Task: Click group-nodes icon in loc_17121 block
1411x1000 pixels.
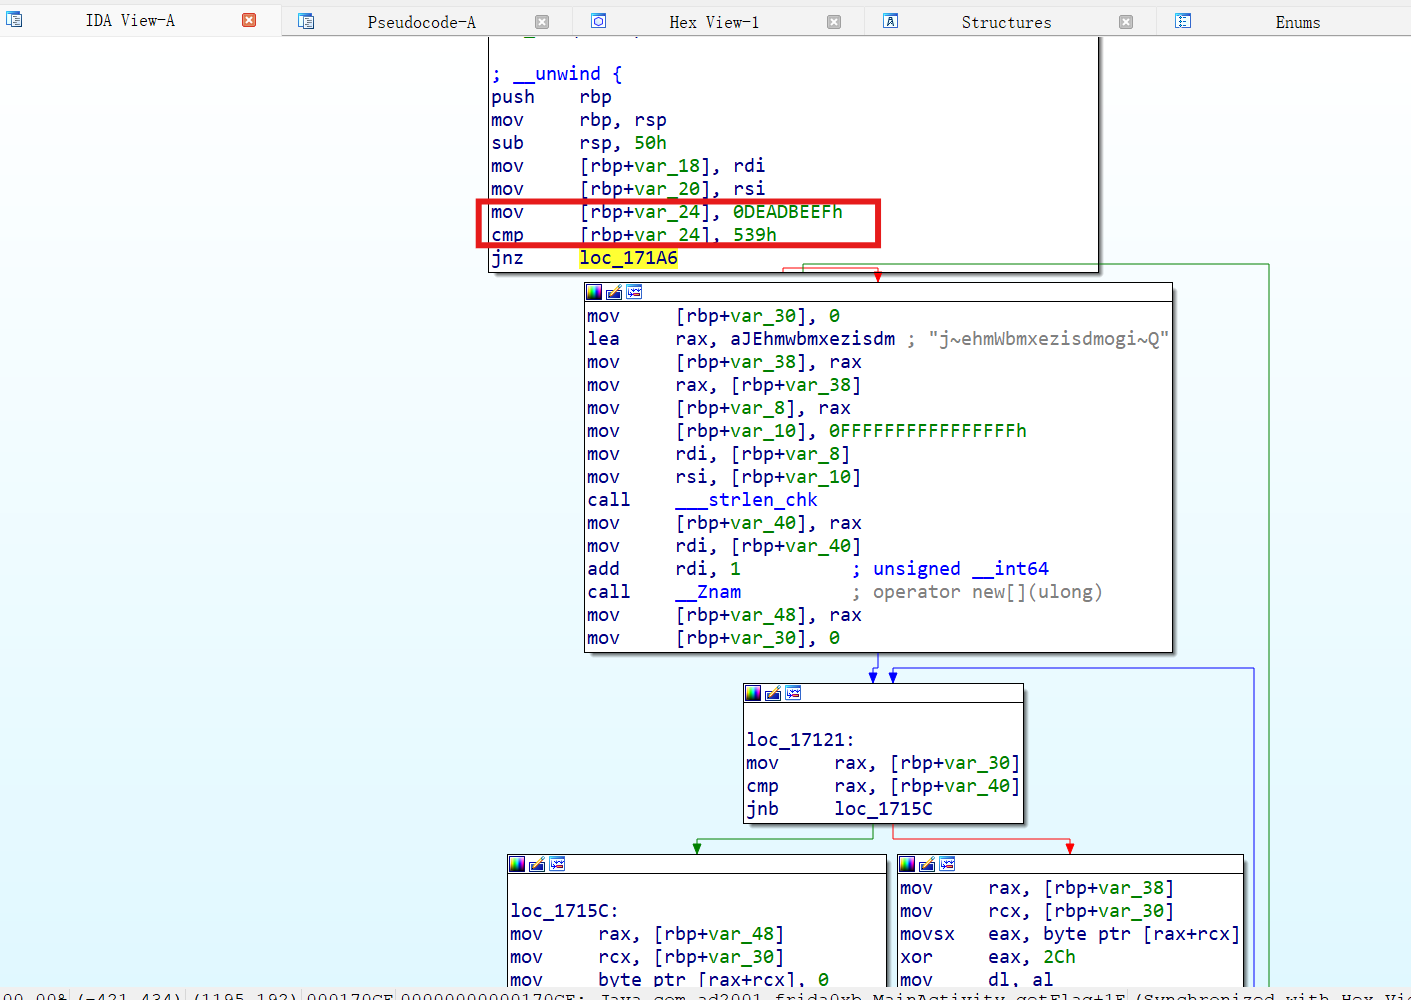Action: coord(793,693)
